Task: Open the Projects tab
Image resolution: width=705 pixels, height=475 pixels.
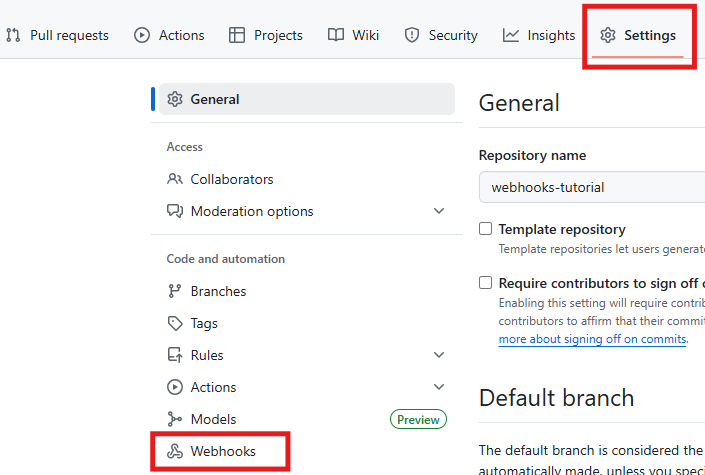Action: [266, 35]
